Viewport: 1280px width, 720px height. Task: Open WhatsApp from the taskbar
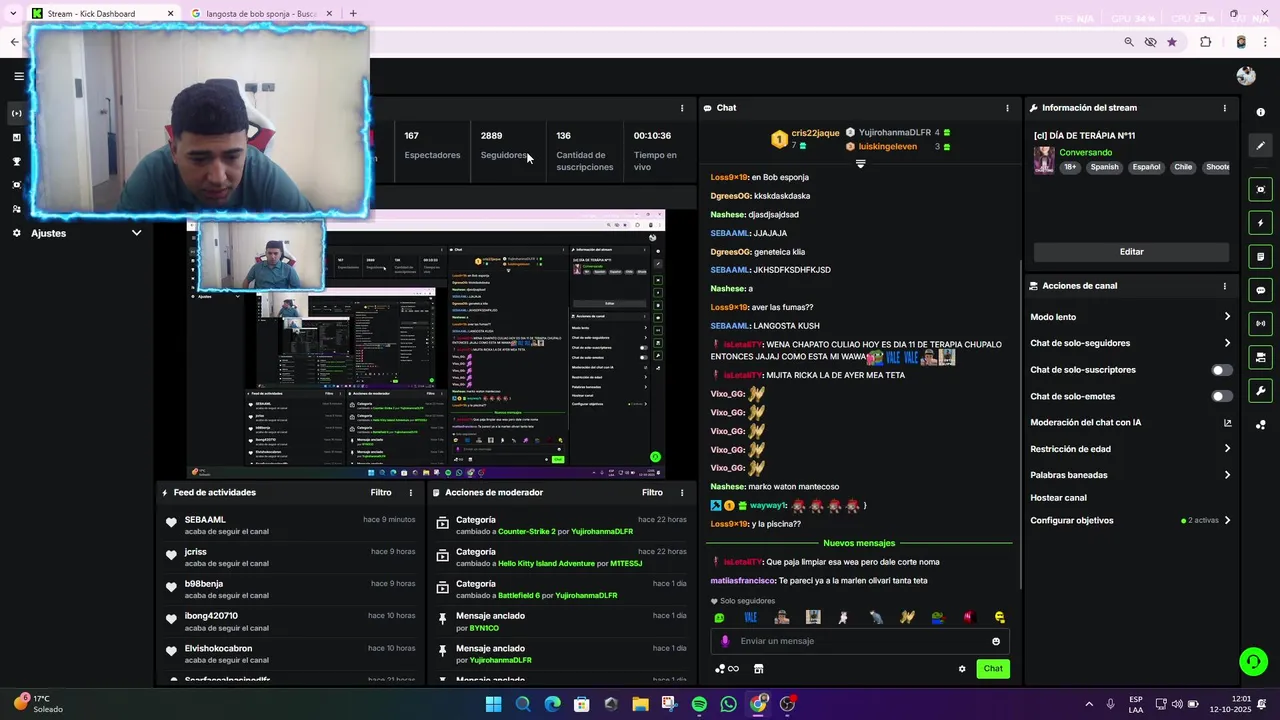click(x=728, y=704)
